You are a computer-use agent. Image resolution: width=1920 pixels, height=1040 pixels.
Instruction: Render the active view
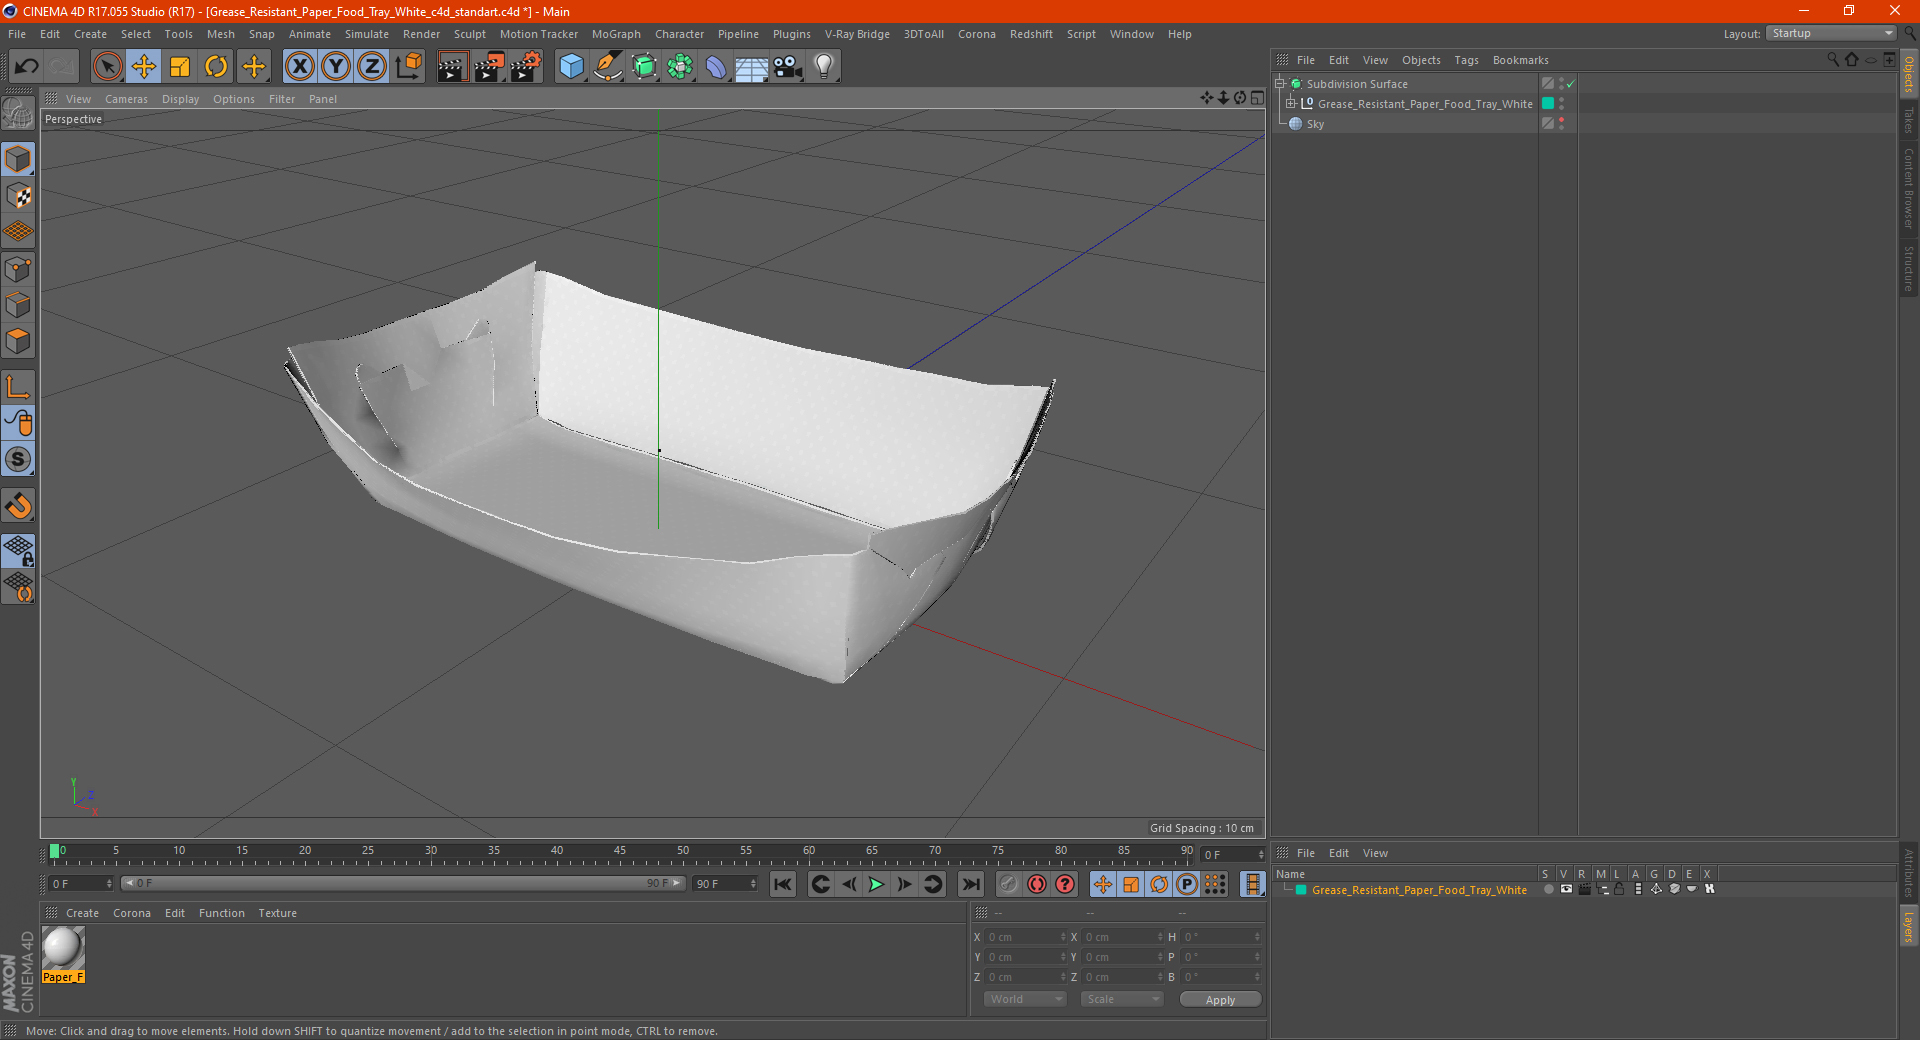(x=452, y=67)
